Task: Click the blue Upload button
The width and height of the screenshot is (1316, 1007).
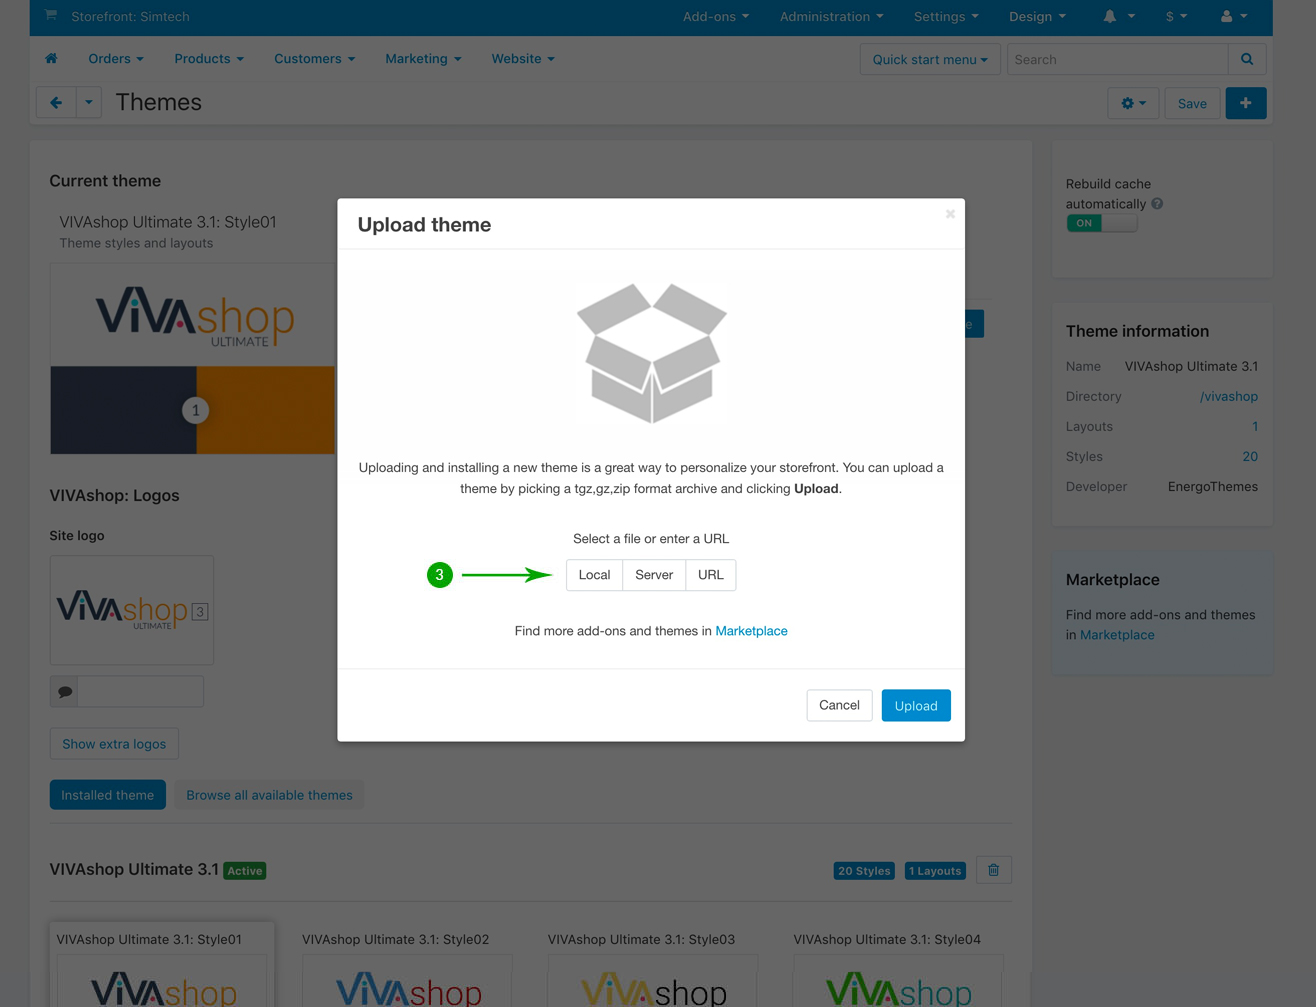Action: coord(916,705)
